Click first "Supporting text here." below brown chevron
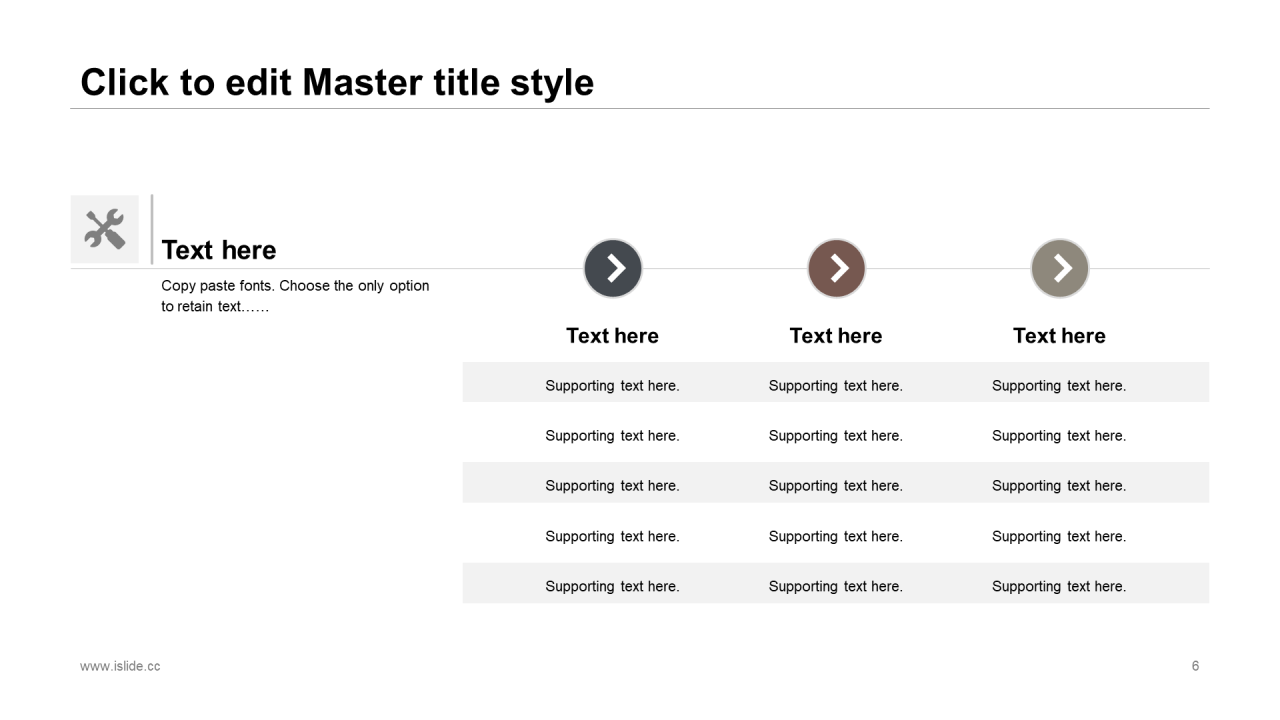Screen dimensions: 1280x720 [836, 386]
